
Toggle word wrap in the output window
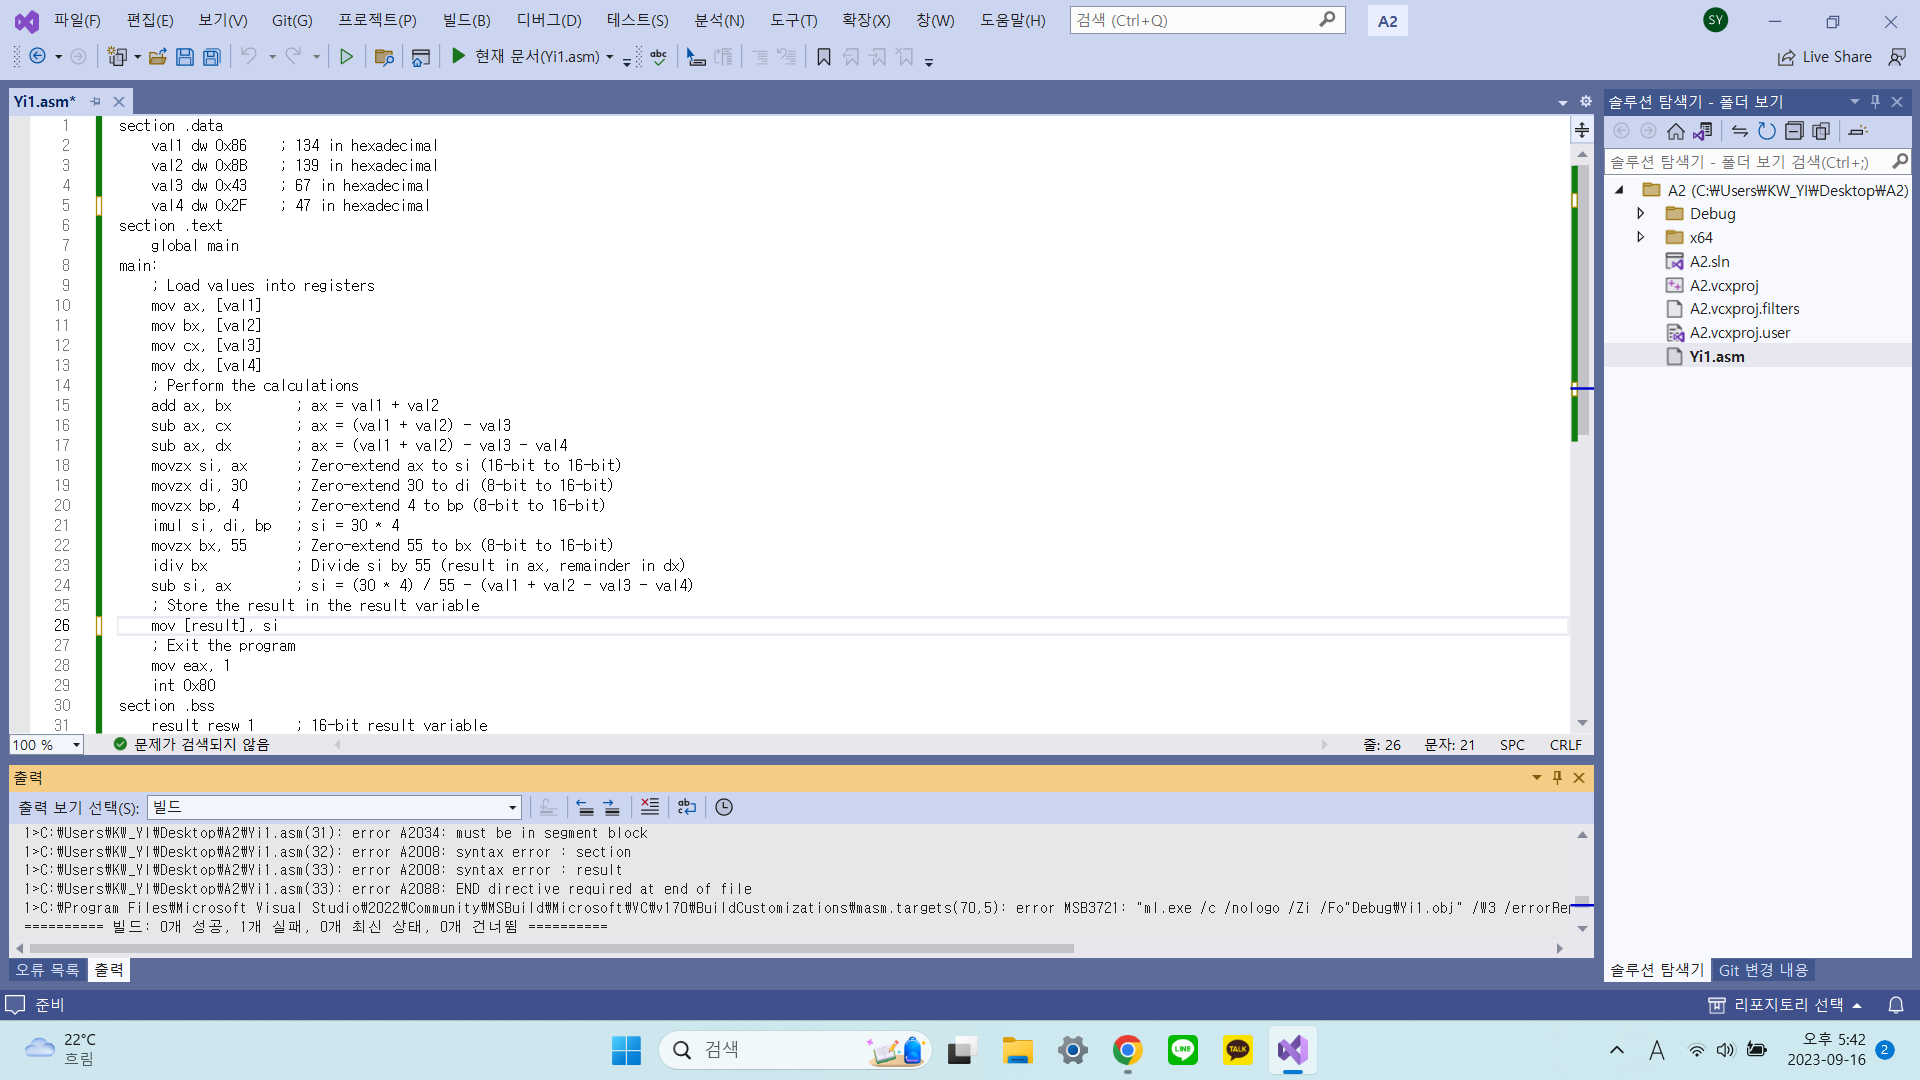pyautogui.click(x=687, y=807)
